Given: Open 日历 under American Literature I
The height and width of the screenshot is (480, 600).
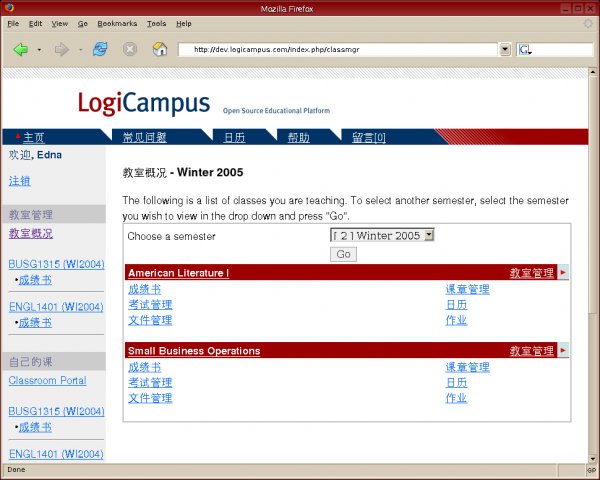Looking at the screenshot, I should tap(457, 305).
